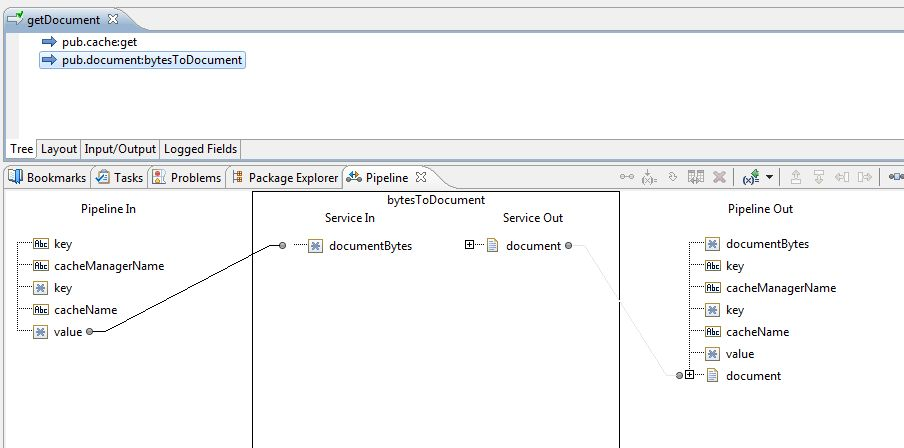Click the string icon beside Pipeline In cacheName
Viewport: 904px width, 448px height.
pyautogui.click(x=41, y=310)
